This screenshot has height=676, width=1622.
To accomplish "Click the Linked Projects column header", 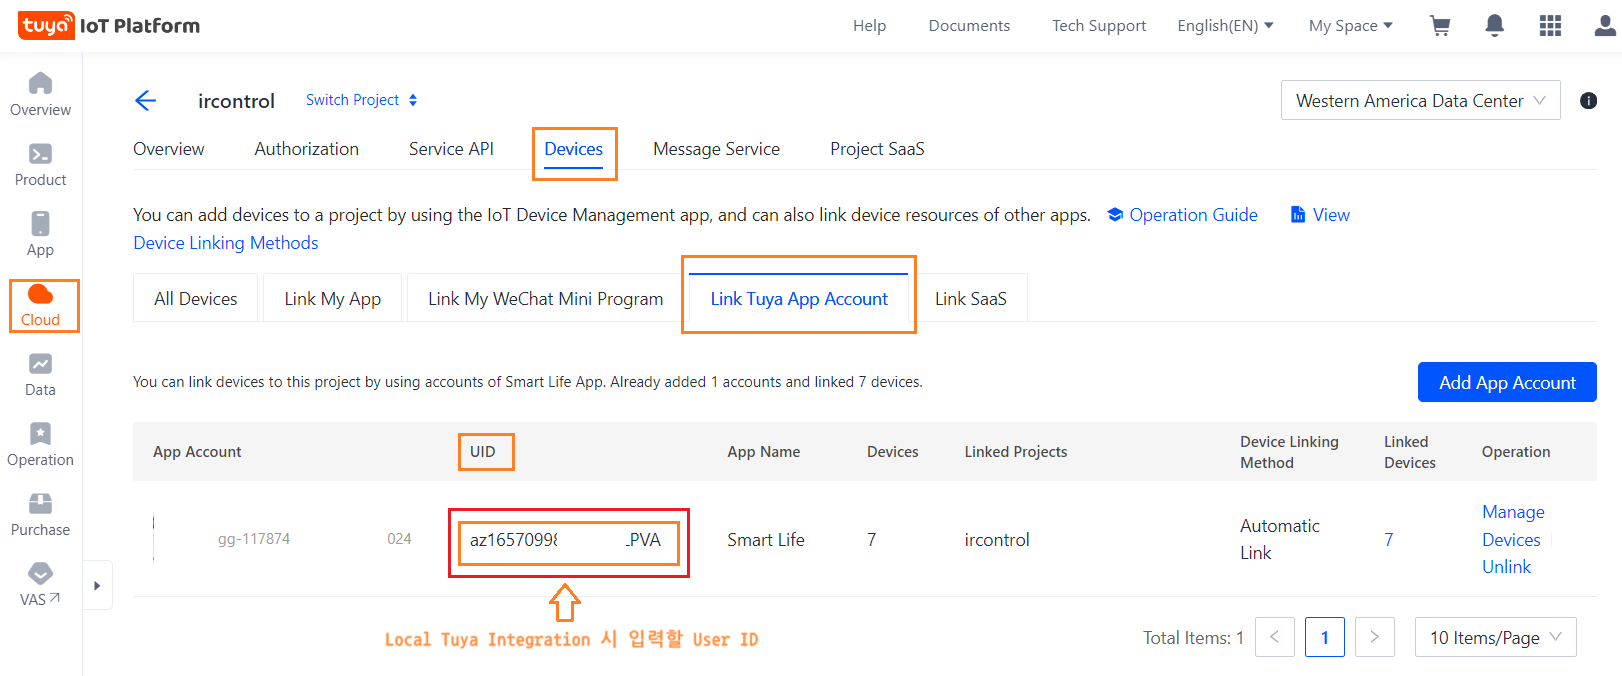I will [1016, 452].
